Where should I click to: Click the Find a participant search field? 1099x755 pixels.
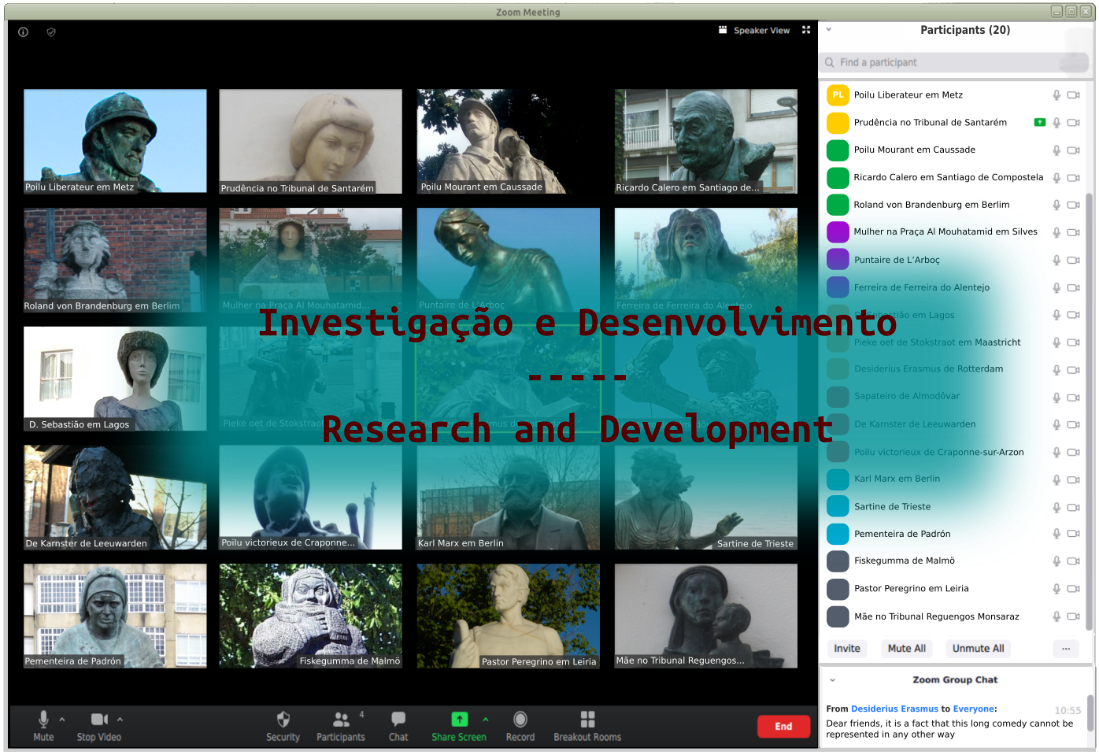[953, 62]
